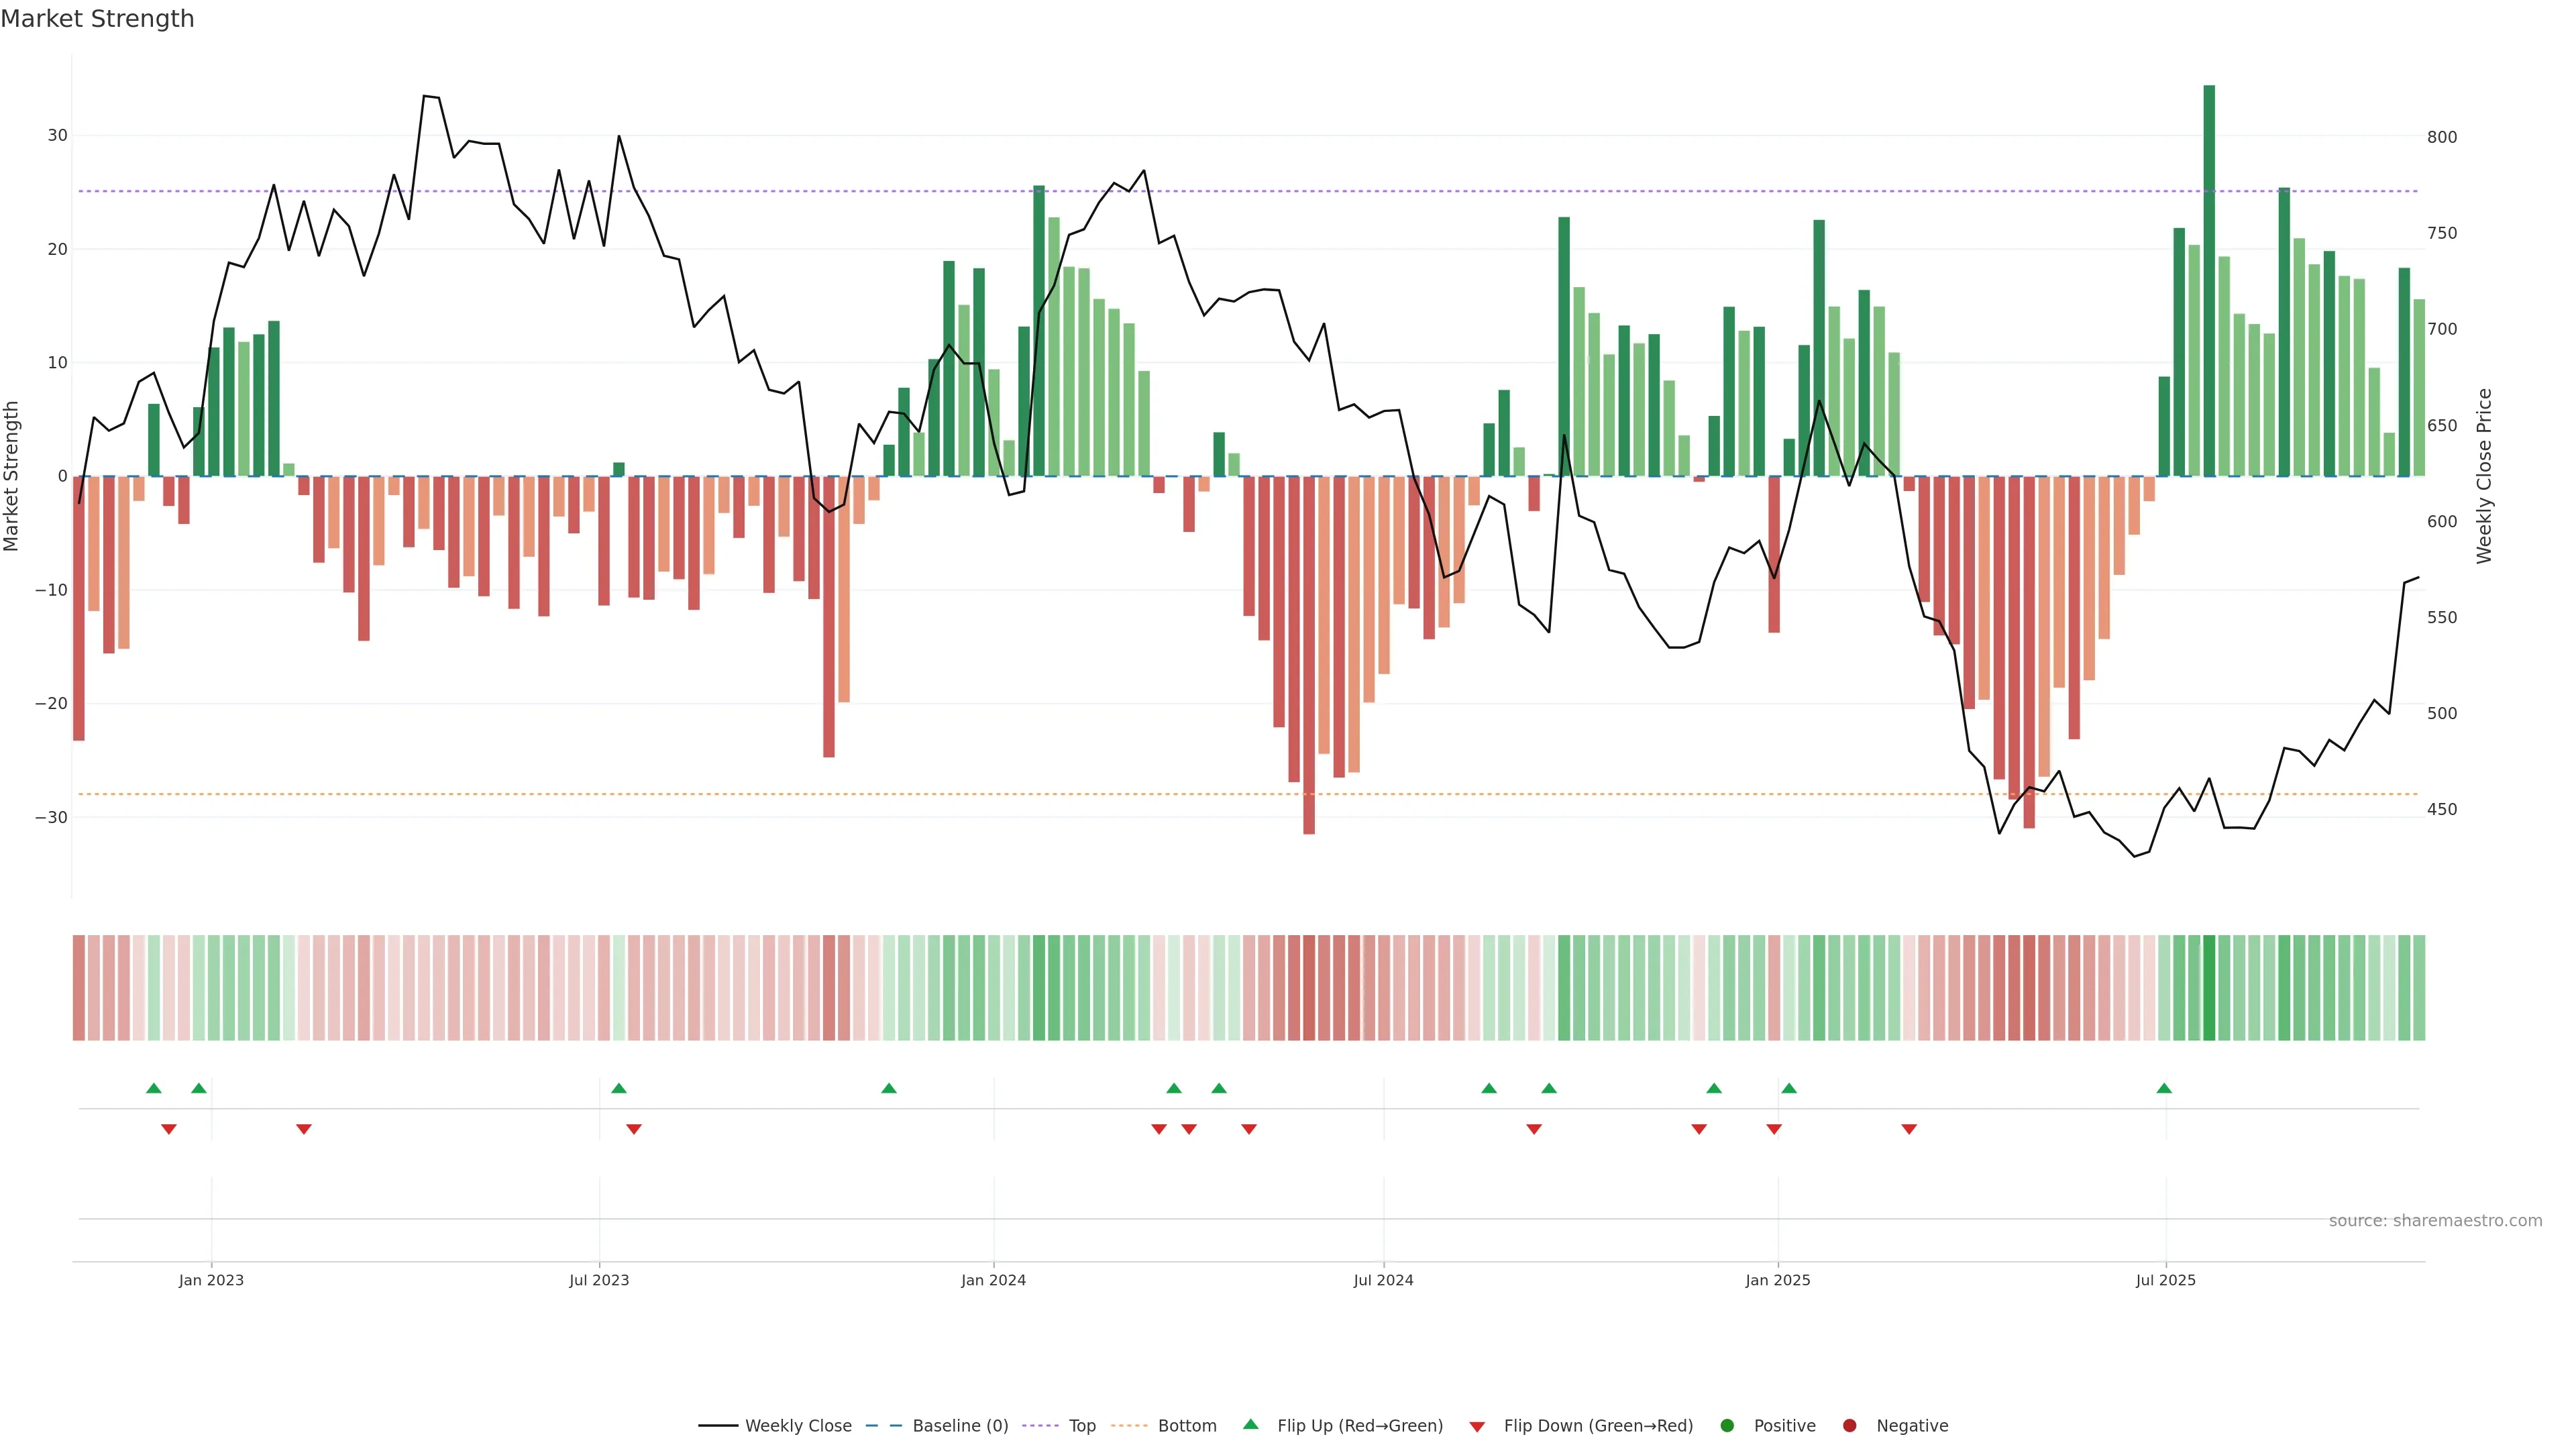Click the Jul 2024 x-axis label
This screenshot has height=1449, width=2576.
coord(1383,1280)
